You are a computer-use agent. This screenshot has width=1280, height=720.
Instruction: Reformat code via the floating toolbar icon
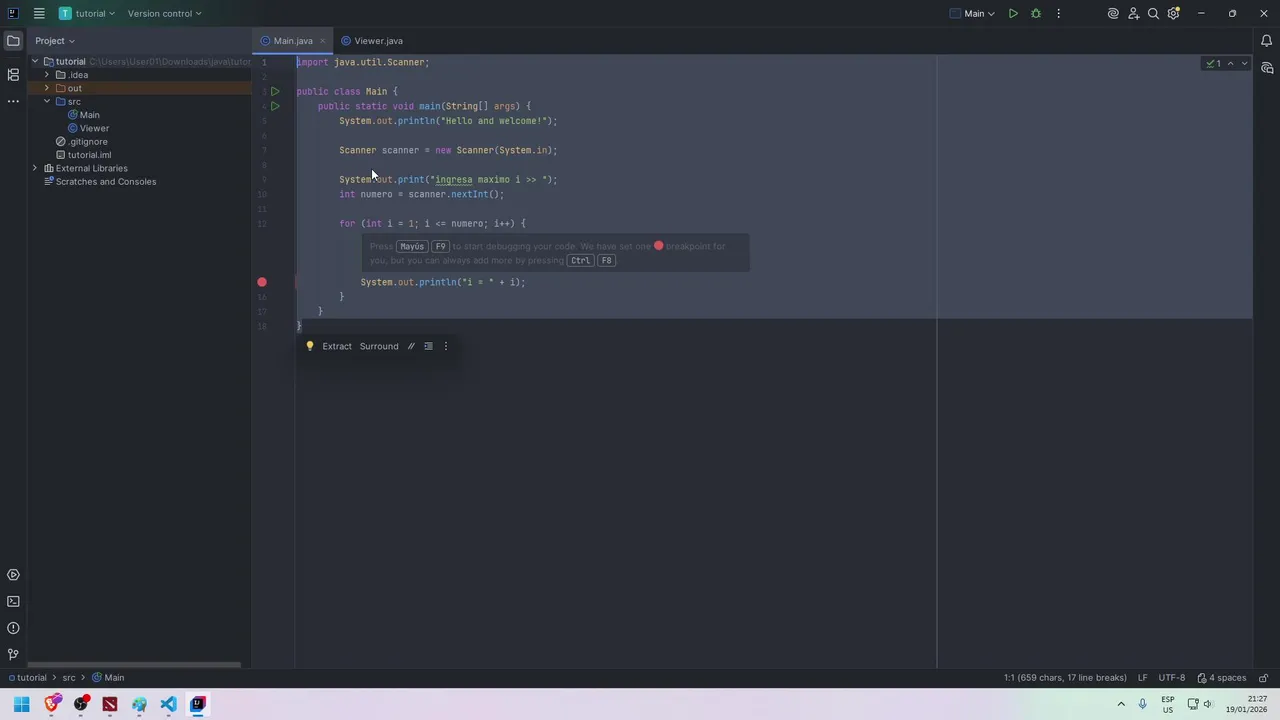[x=428, y=346]
